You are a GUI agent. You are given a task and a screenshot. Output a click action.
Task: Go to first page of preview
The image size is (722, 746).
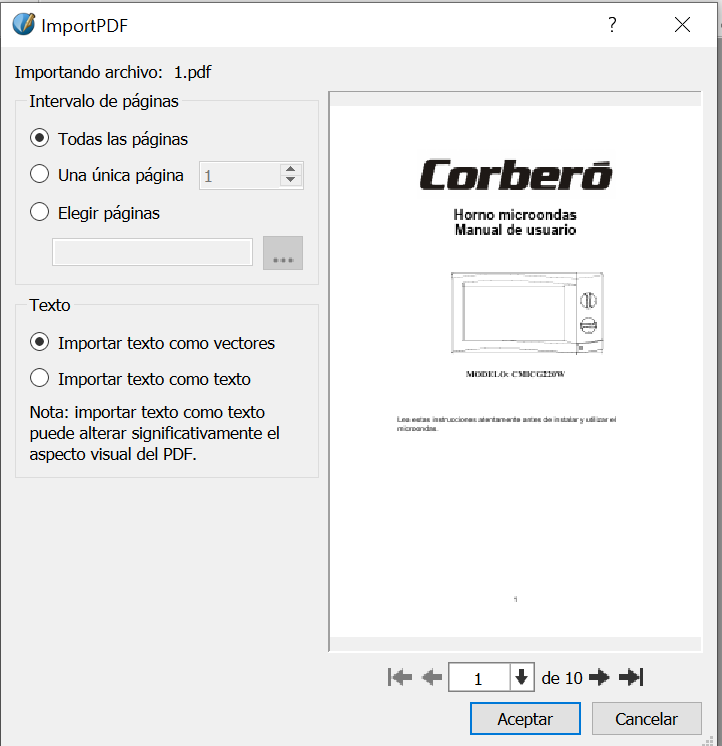pos(400,677)
